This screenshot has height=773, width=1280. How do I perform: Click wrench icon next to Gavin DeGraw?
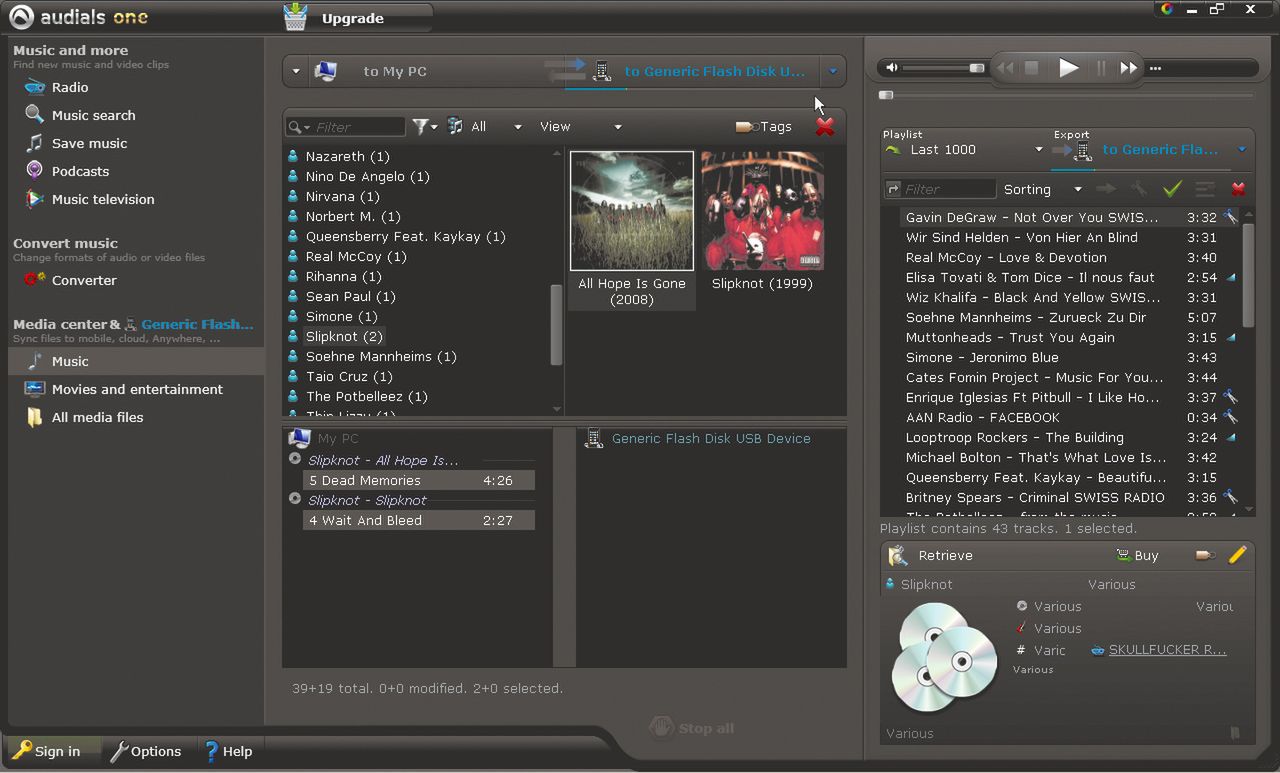1230,217
